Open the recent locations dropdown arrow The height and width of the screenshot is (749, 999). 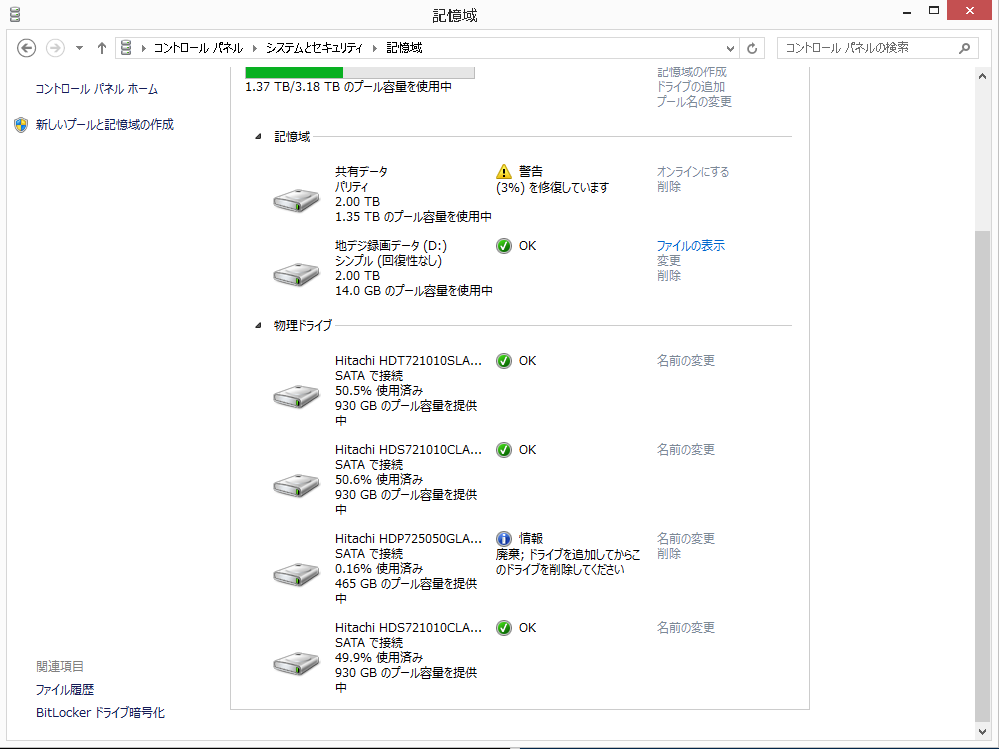pyautogui.click(x=80, y=48)
